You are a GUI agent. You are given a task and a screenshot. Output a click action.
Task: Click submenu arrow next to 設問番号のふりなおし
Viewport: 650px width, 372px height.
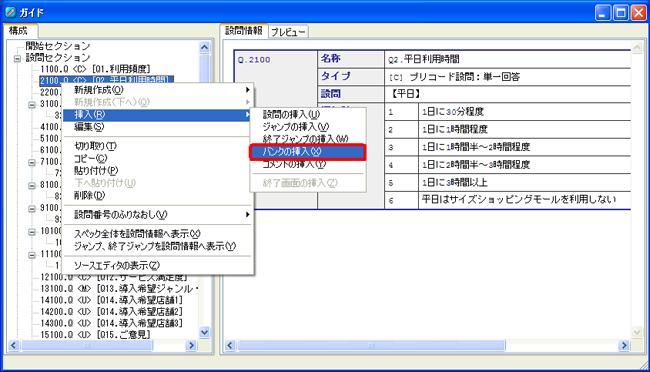tap(247, 214)
